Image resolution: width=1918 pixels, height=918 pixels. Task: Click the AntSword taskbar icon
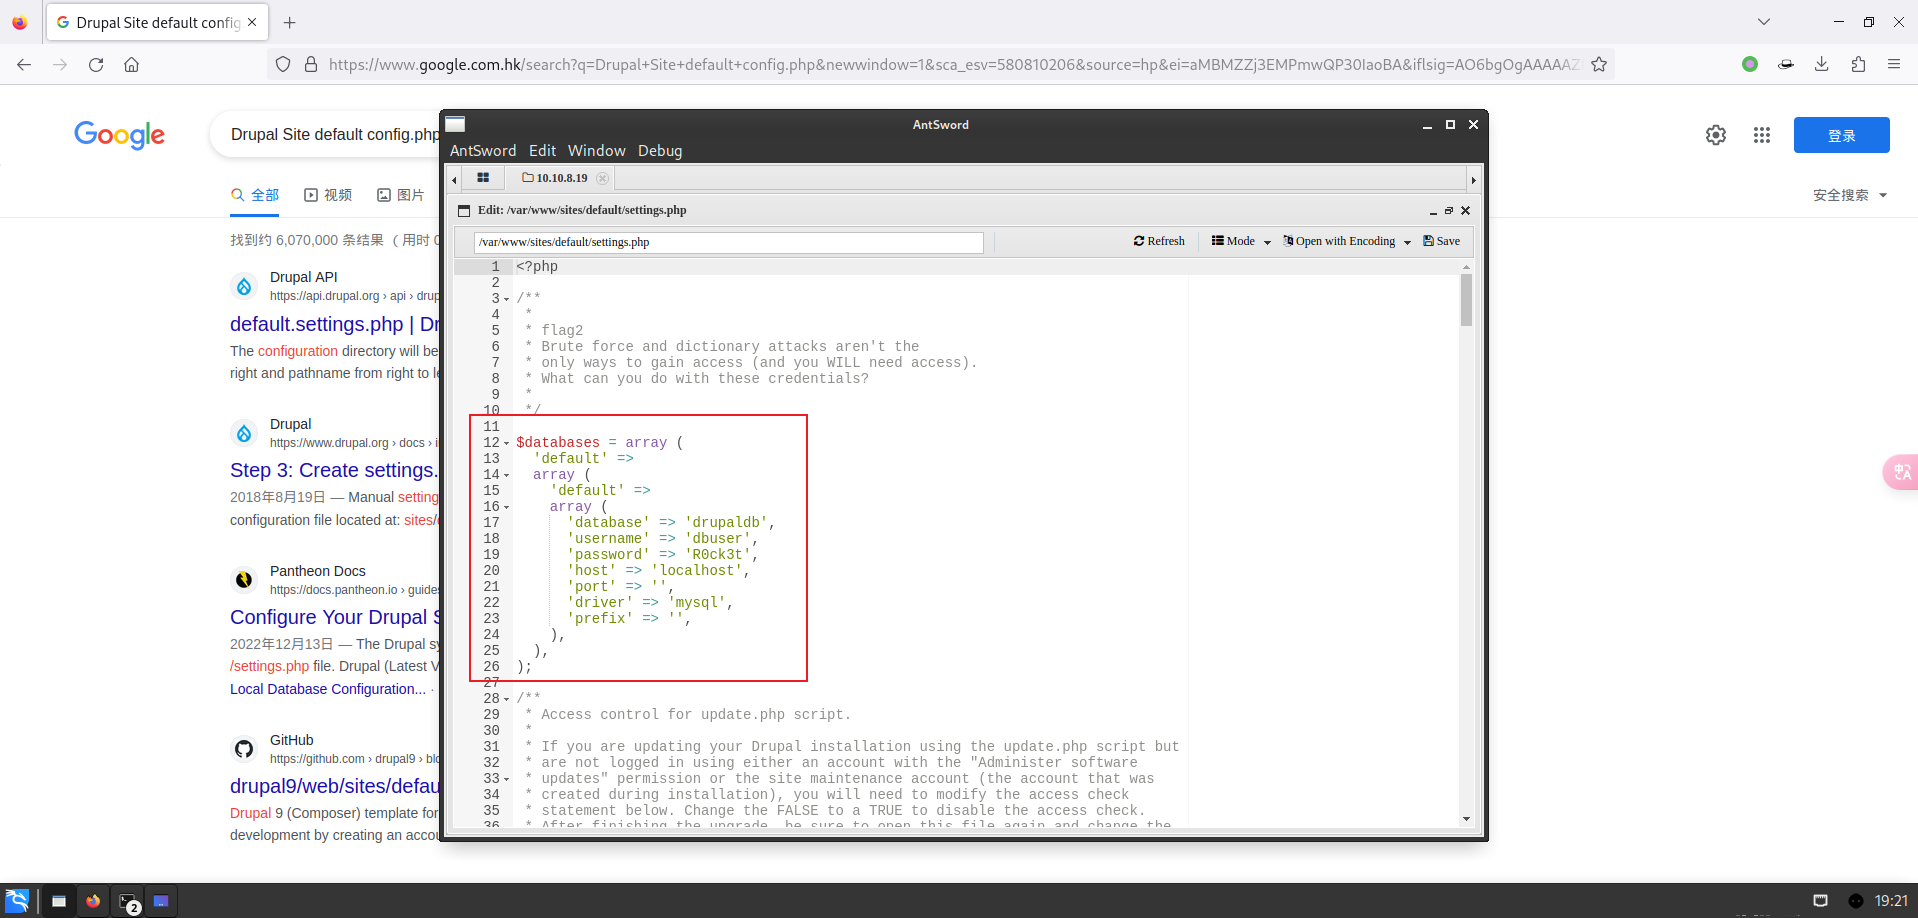coord(161,901)
